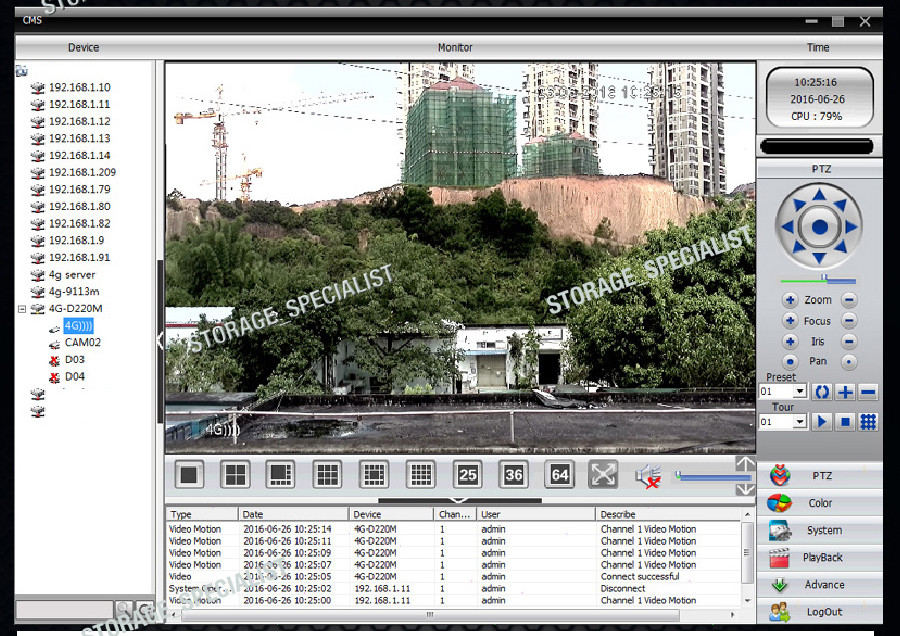Viewport: 900px width, 636px height.
Task: Move PTZ camera left
Action: (788, 227)
